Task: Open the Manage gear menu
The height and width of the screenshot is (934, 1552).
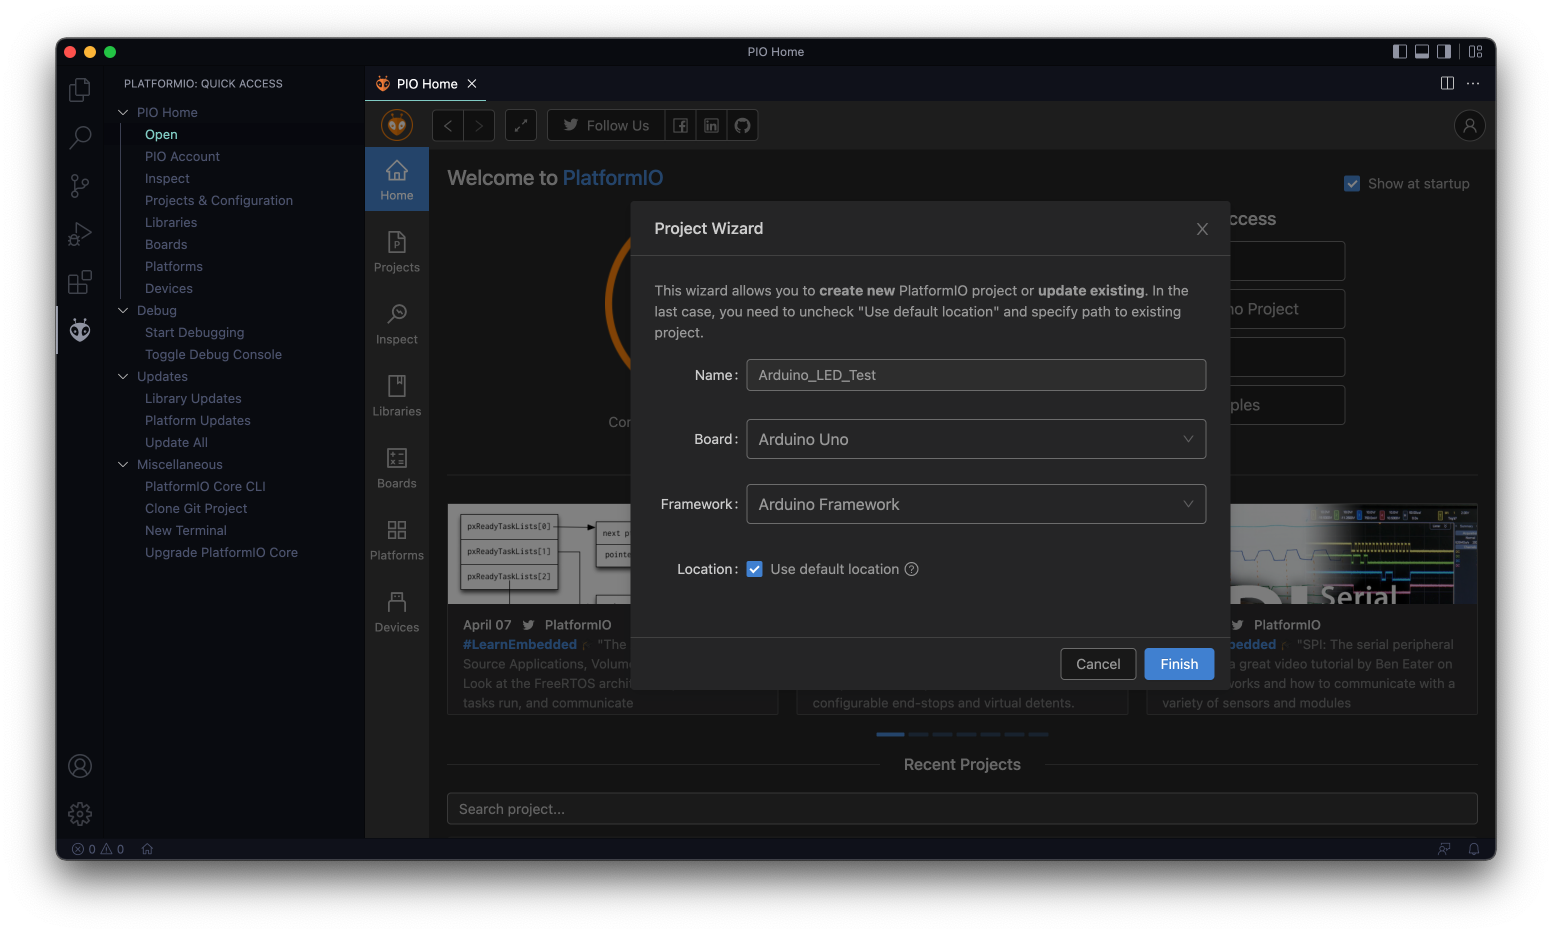Action: click(80, 814)
